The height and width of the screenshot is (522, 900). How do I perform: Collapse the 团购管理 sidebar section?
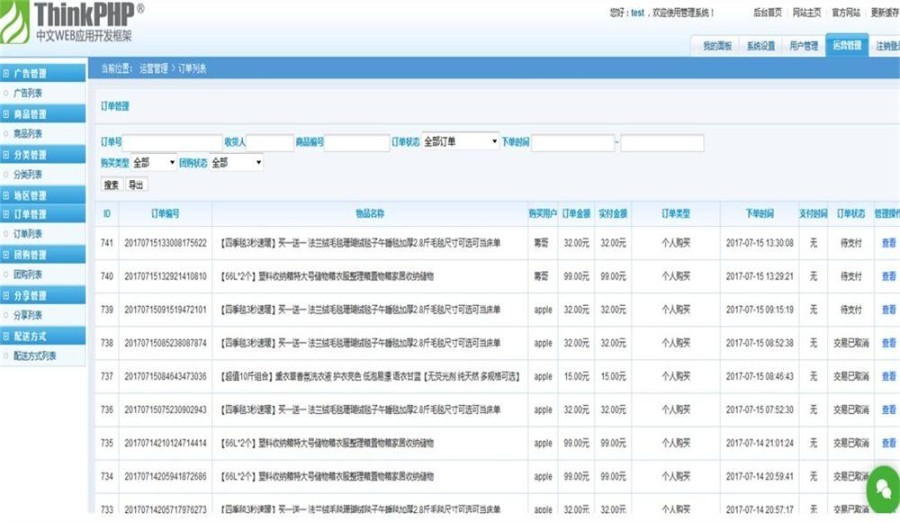pyautogui.click(x=43, y=255)
